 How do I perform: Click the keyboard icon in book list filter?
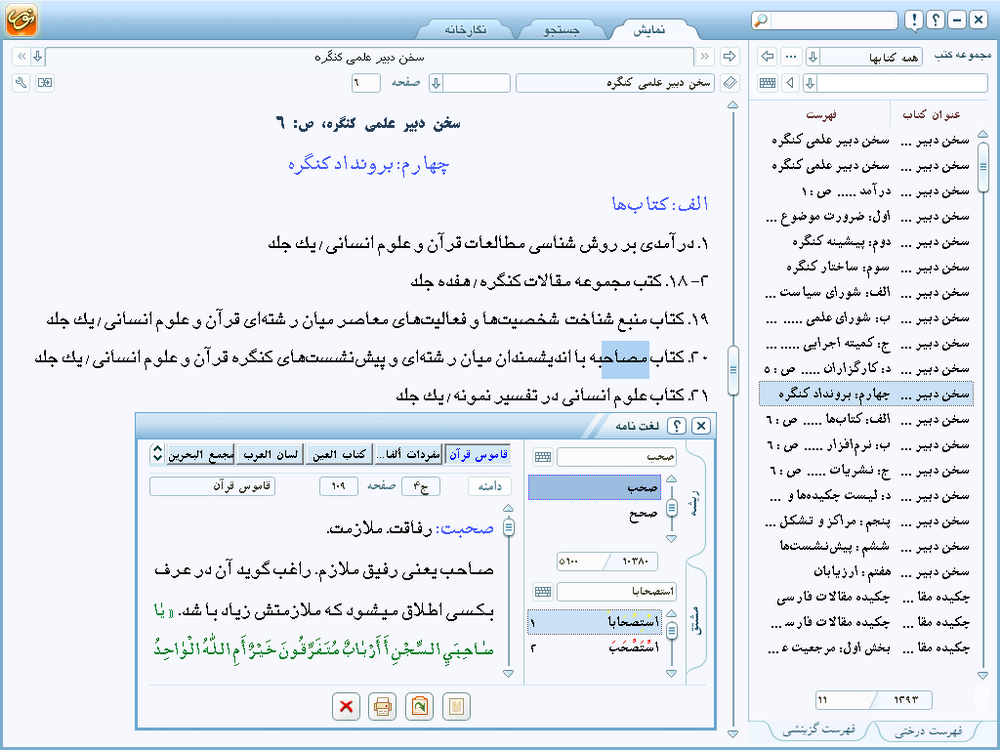768,83
